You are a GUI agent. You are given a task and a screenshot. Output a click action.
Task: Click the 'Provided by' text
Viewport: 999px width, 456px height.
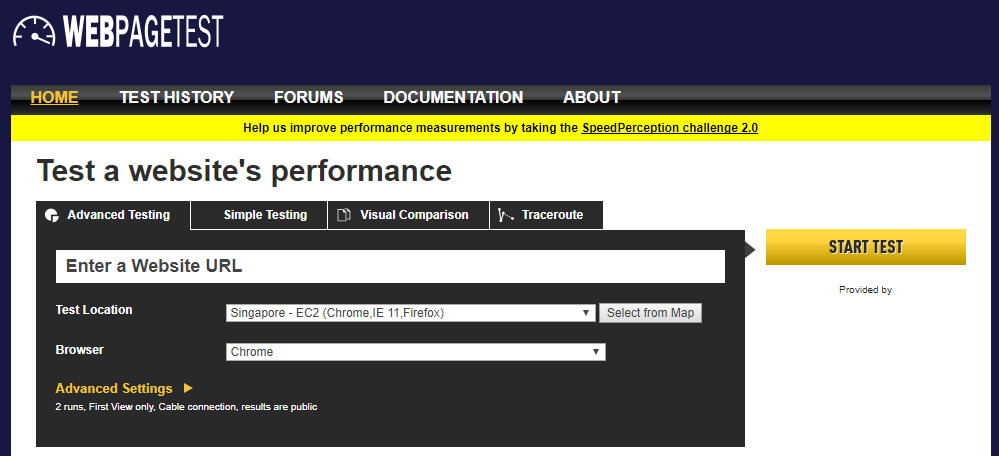click(865, 290)
